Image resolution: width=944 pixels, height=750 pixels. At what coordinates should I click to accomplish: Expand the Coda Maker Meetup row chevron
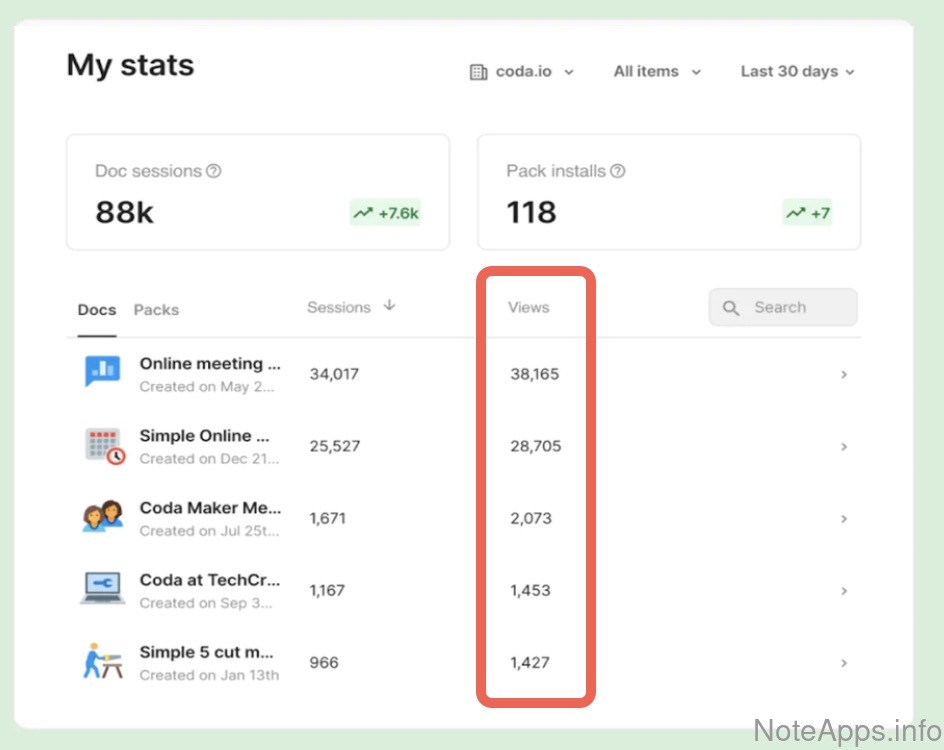point(844,519)
